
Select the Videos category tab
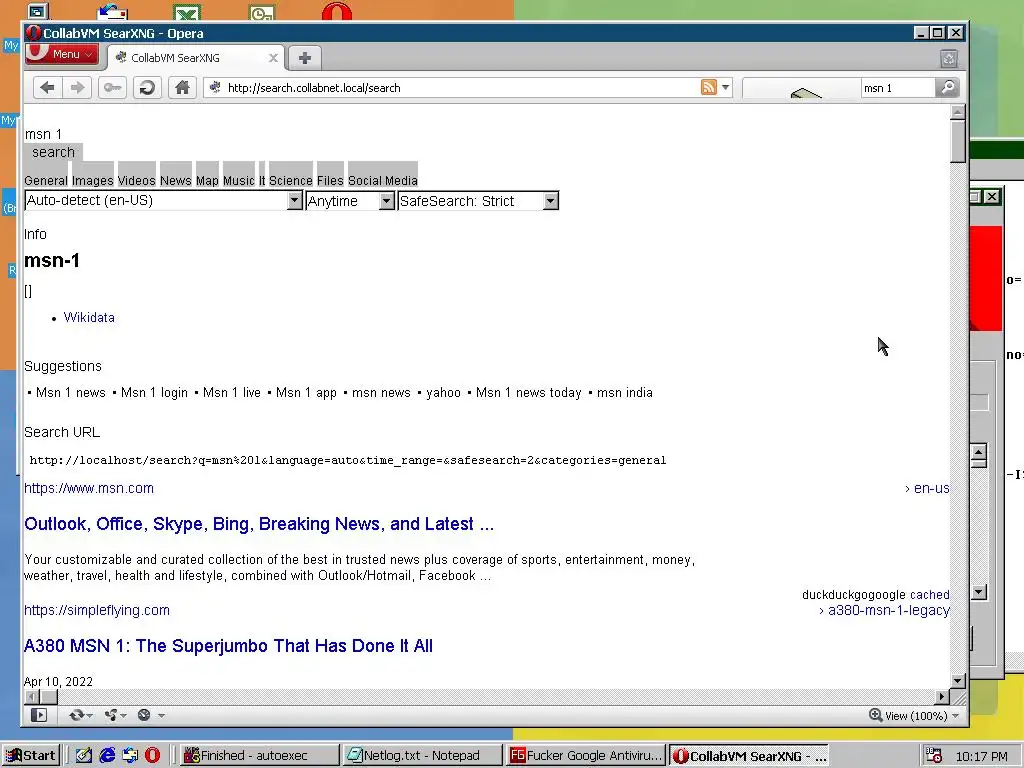(x=136, y=180)
